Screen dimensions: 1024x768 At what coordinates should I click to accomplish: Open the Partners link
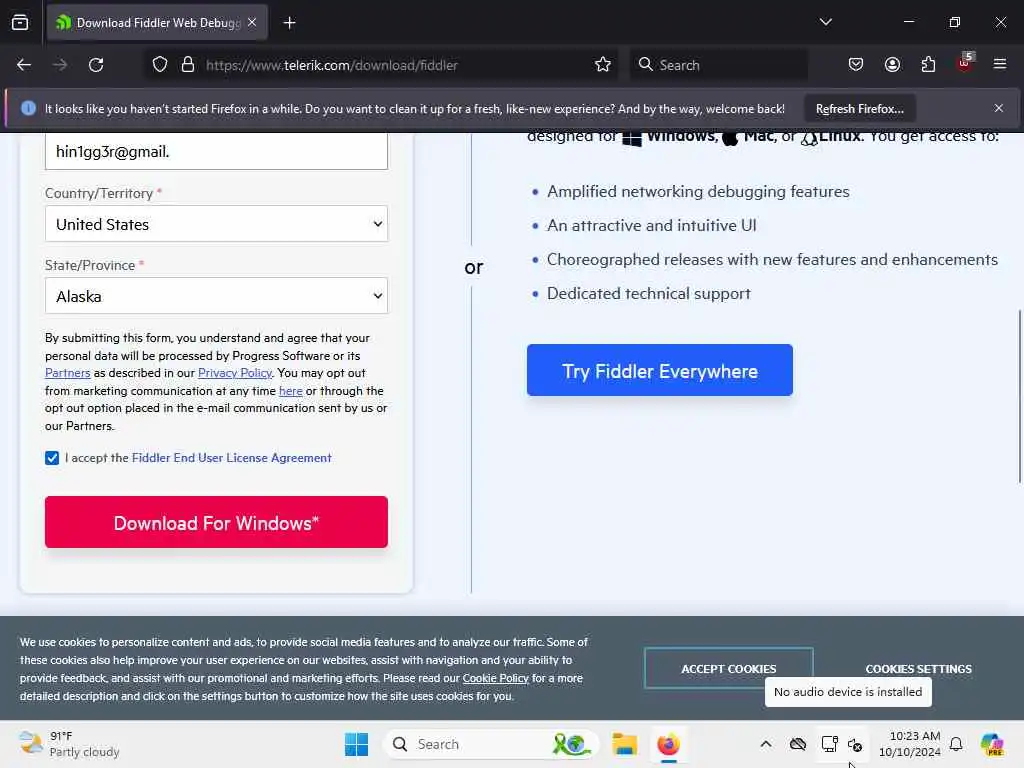pos(67,373)
